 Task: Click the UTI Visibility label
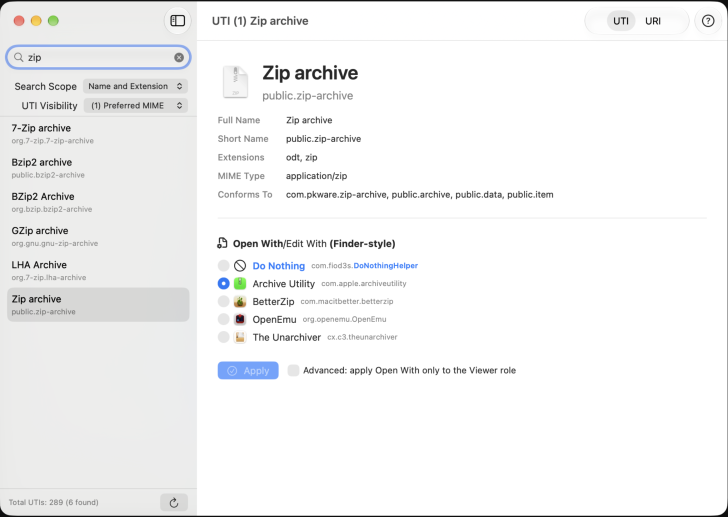(49, 106)
